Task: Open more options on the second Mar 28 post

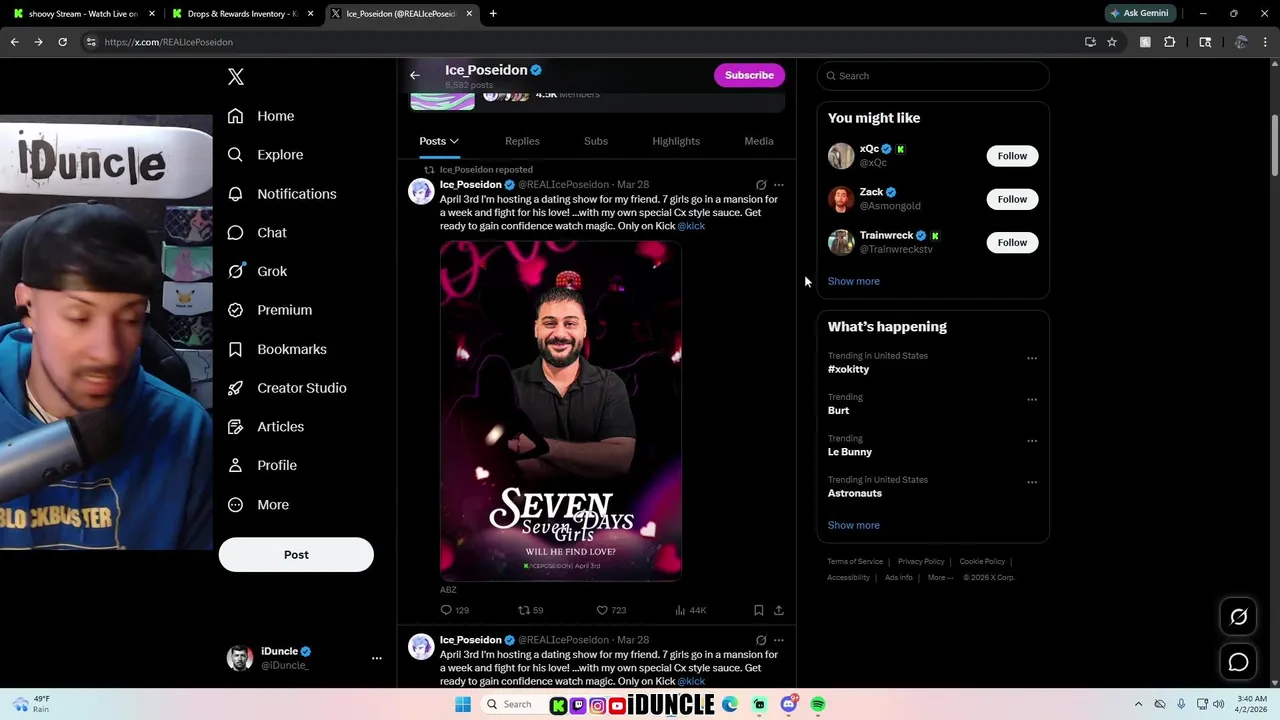Action: [779, 640]
